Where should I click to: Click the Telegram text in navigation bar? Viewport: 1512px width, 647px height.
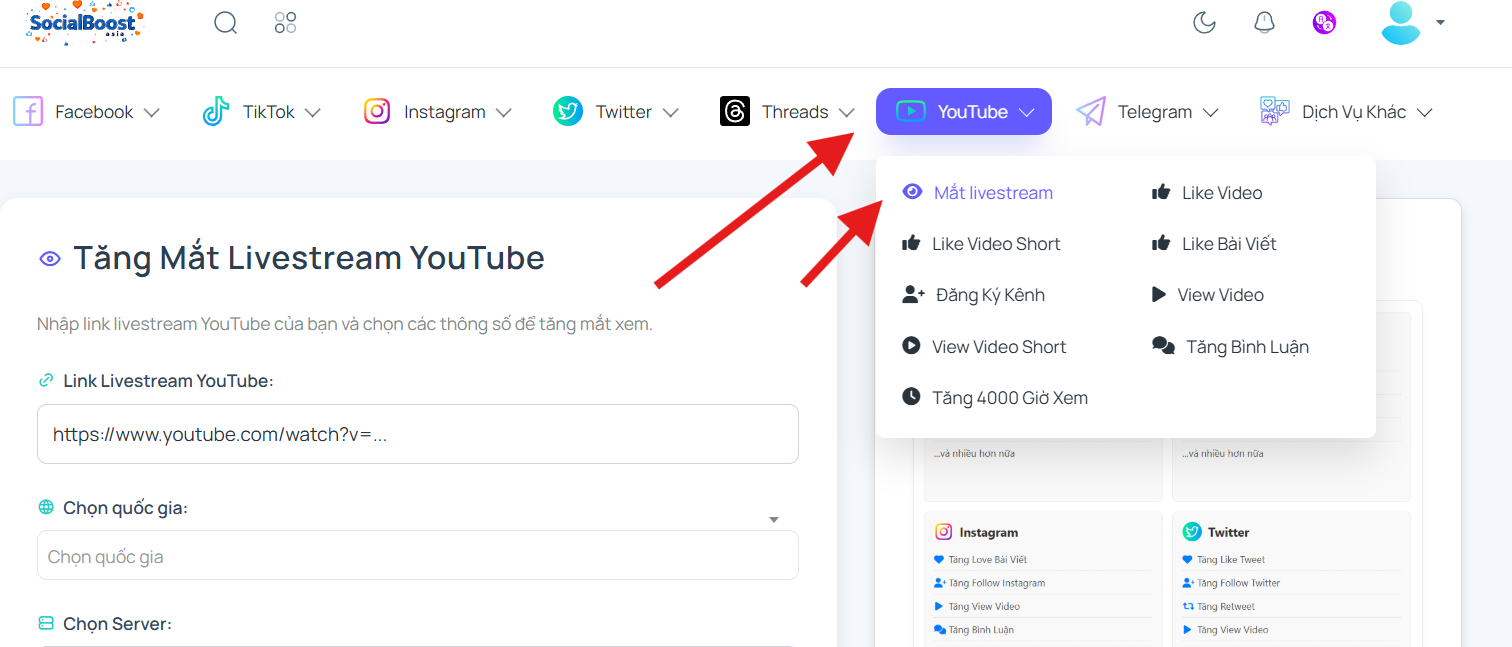[1155, 112]
